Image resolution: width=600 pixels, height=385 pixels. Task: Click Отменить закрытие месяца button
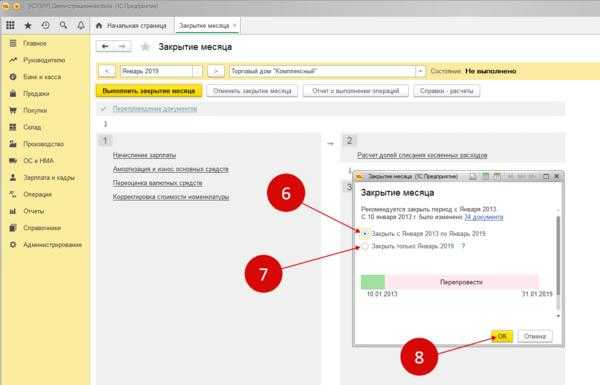click(x=252, y=91)
